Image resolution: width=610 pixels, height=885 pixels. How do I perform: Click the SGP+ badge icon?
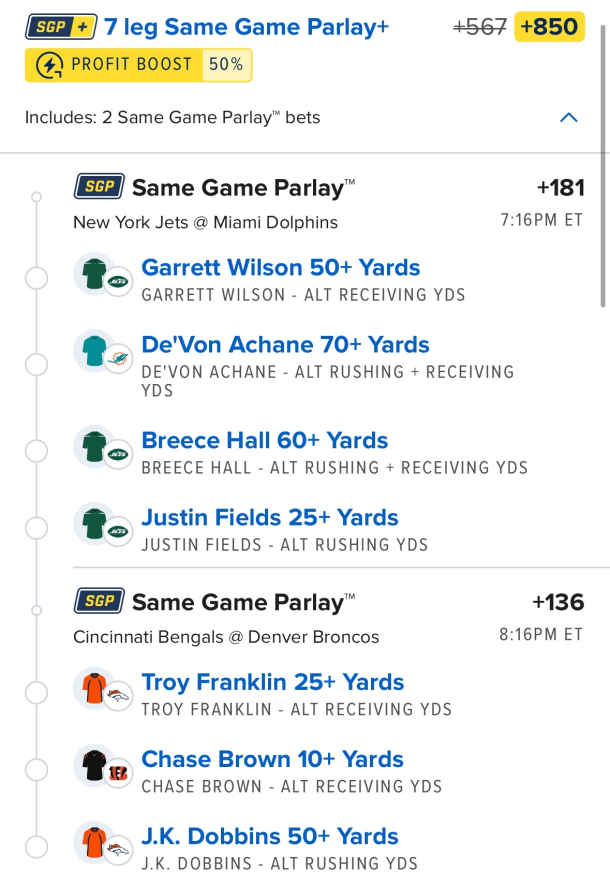click(60, 27)
